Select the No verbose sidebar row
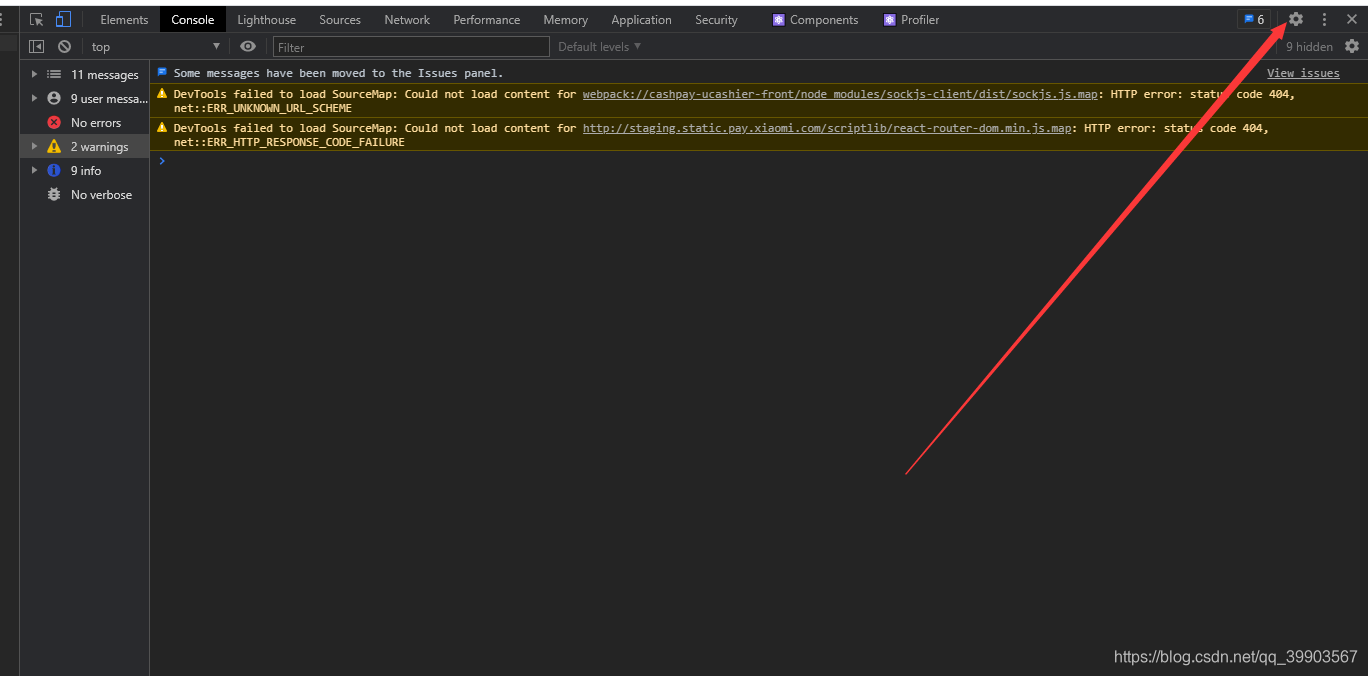 click(85, 194)
